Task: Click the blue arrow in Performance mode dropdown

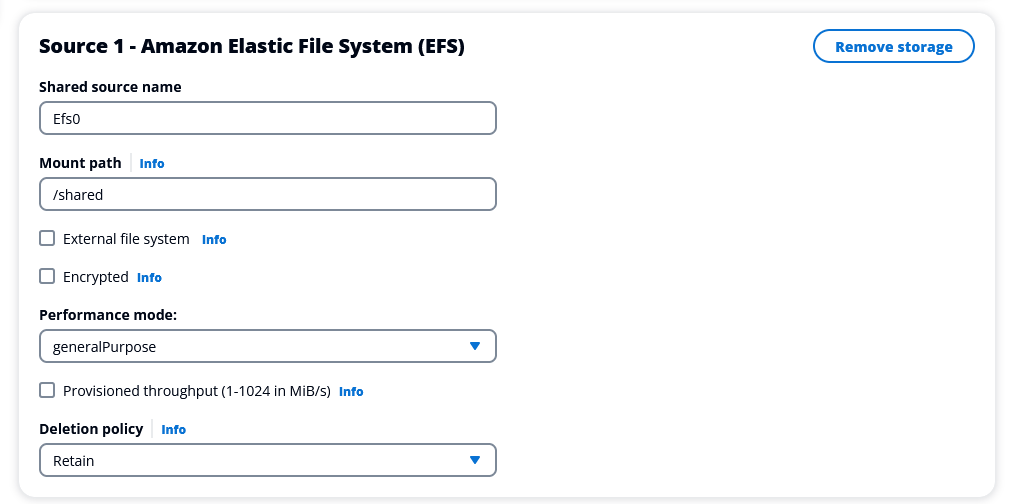Action: pos(475,346)
